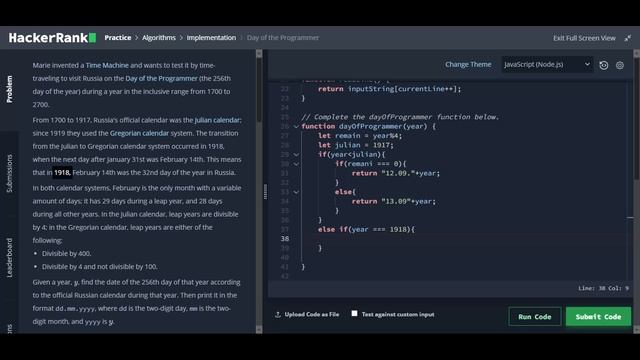
Task: Enable Test against custom input checkbox
Action: click(354, 313)
